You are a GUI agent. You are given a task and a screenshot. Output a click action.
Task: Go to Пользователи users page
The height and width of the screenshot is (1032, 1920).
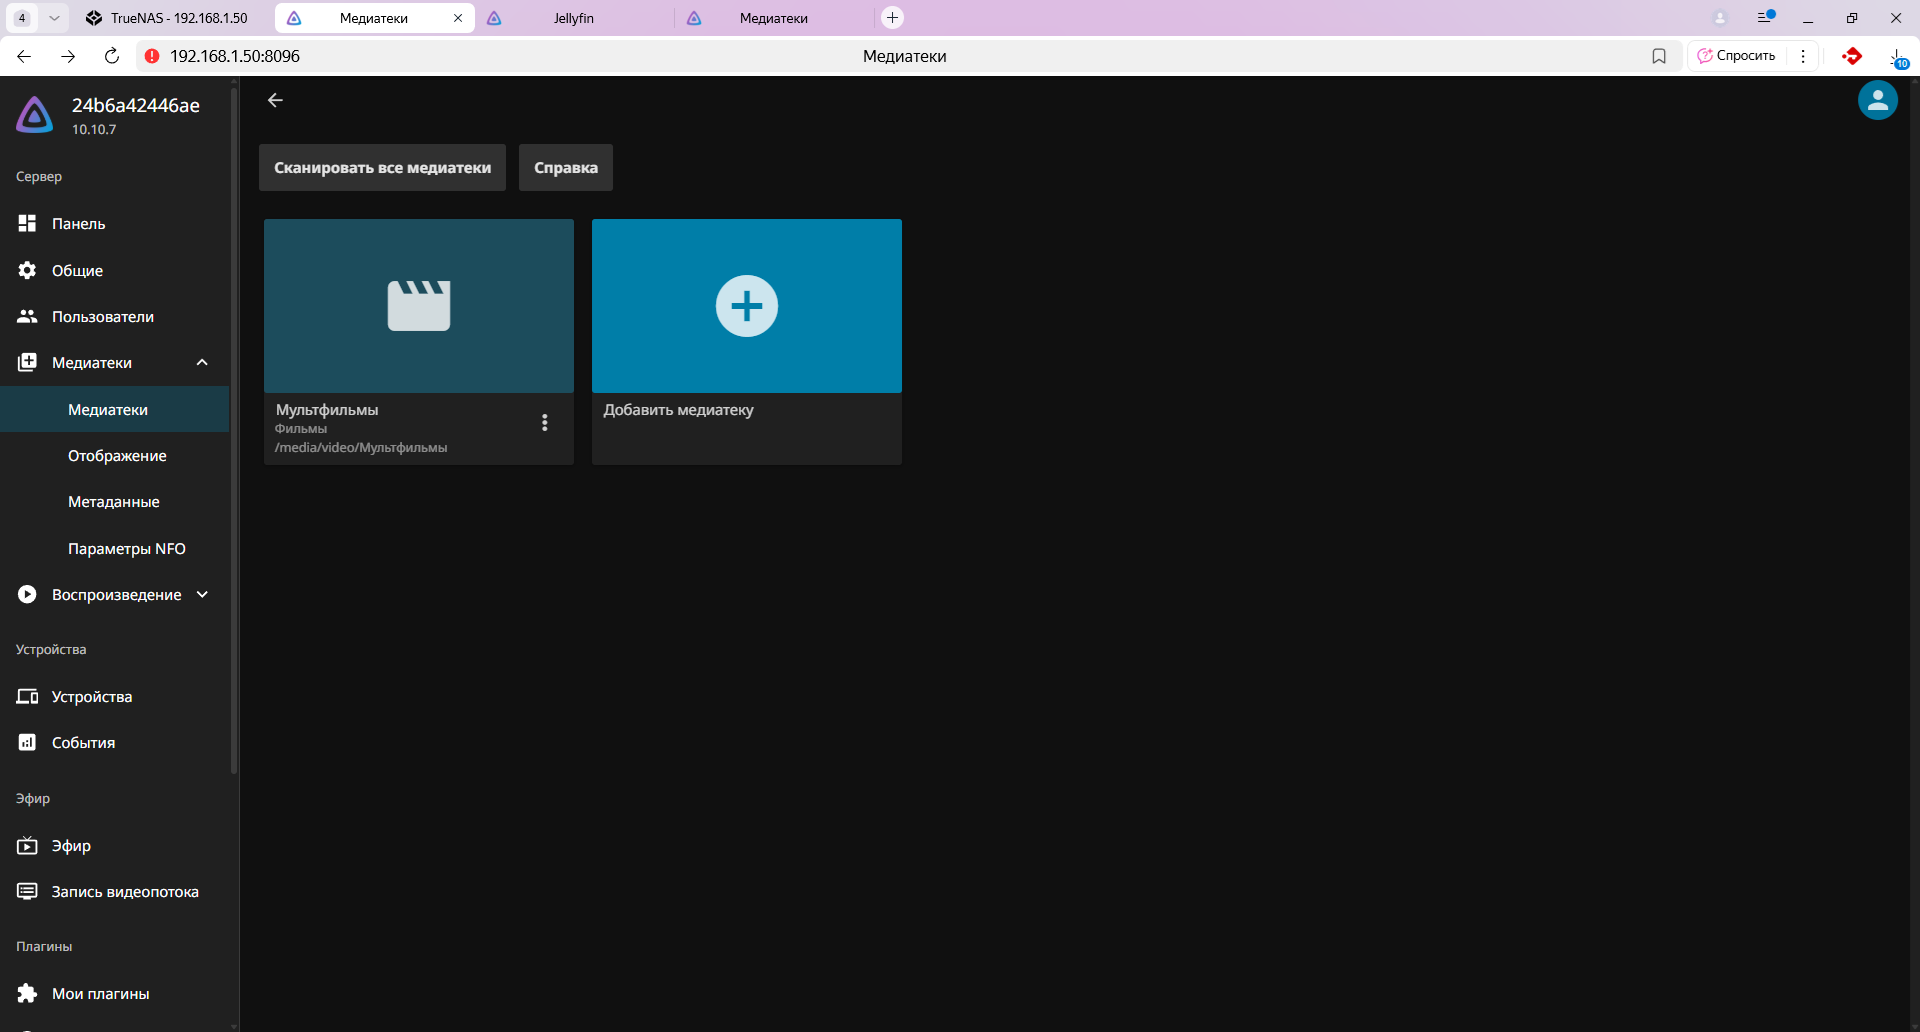click(102, 317)
